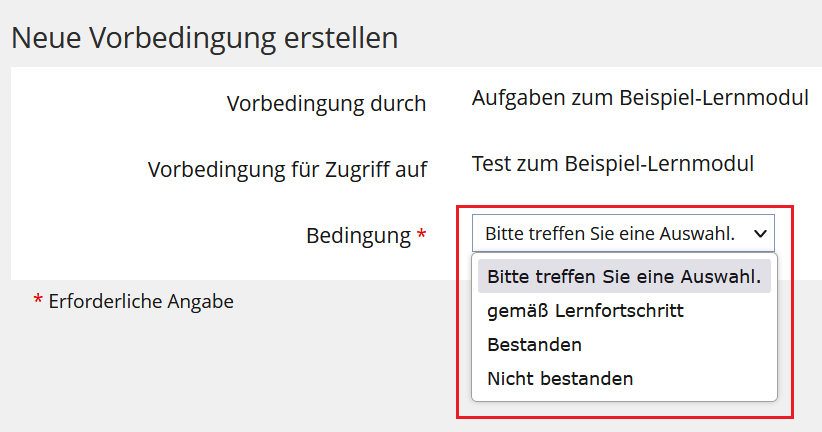Click the "Bedingung" field label
The height and width of the screenshot is (432, 822).
coord(358,236)
